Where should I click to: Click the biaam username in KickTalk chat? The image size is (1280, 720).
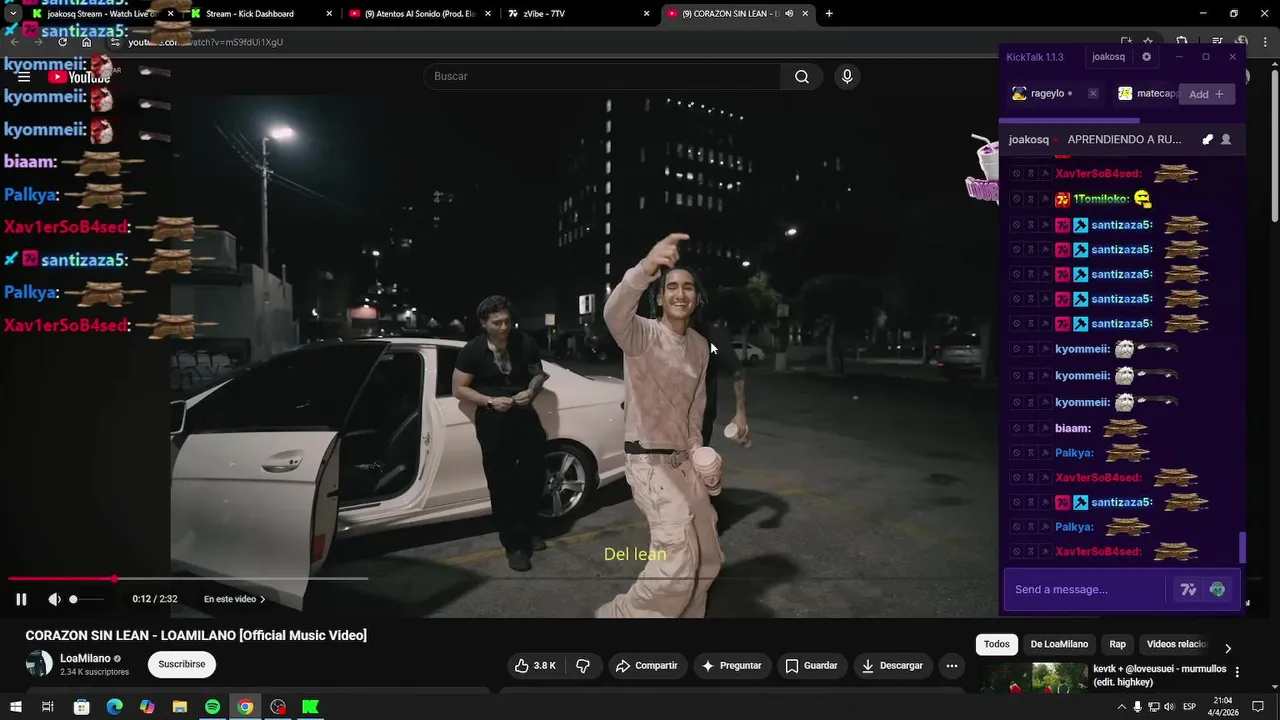(1073, 428)
